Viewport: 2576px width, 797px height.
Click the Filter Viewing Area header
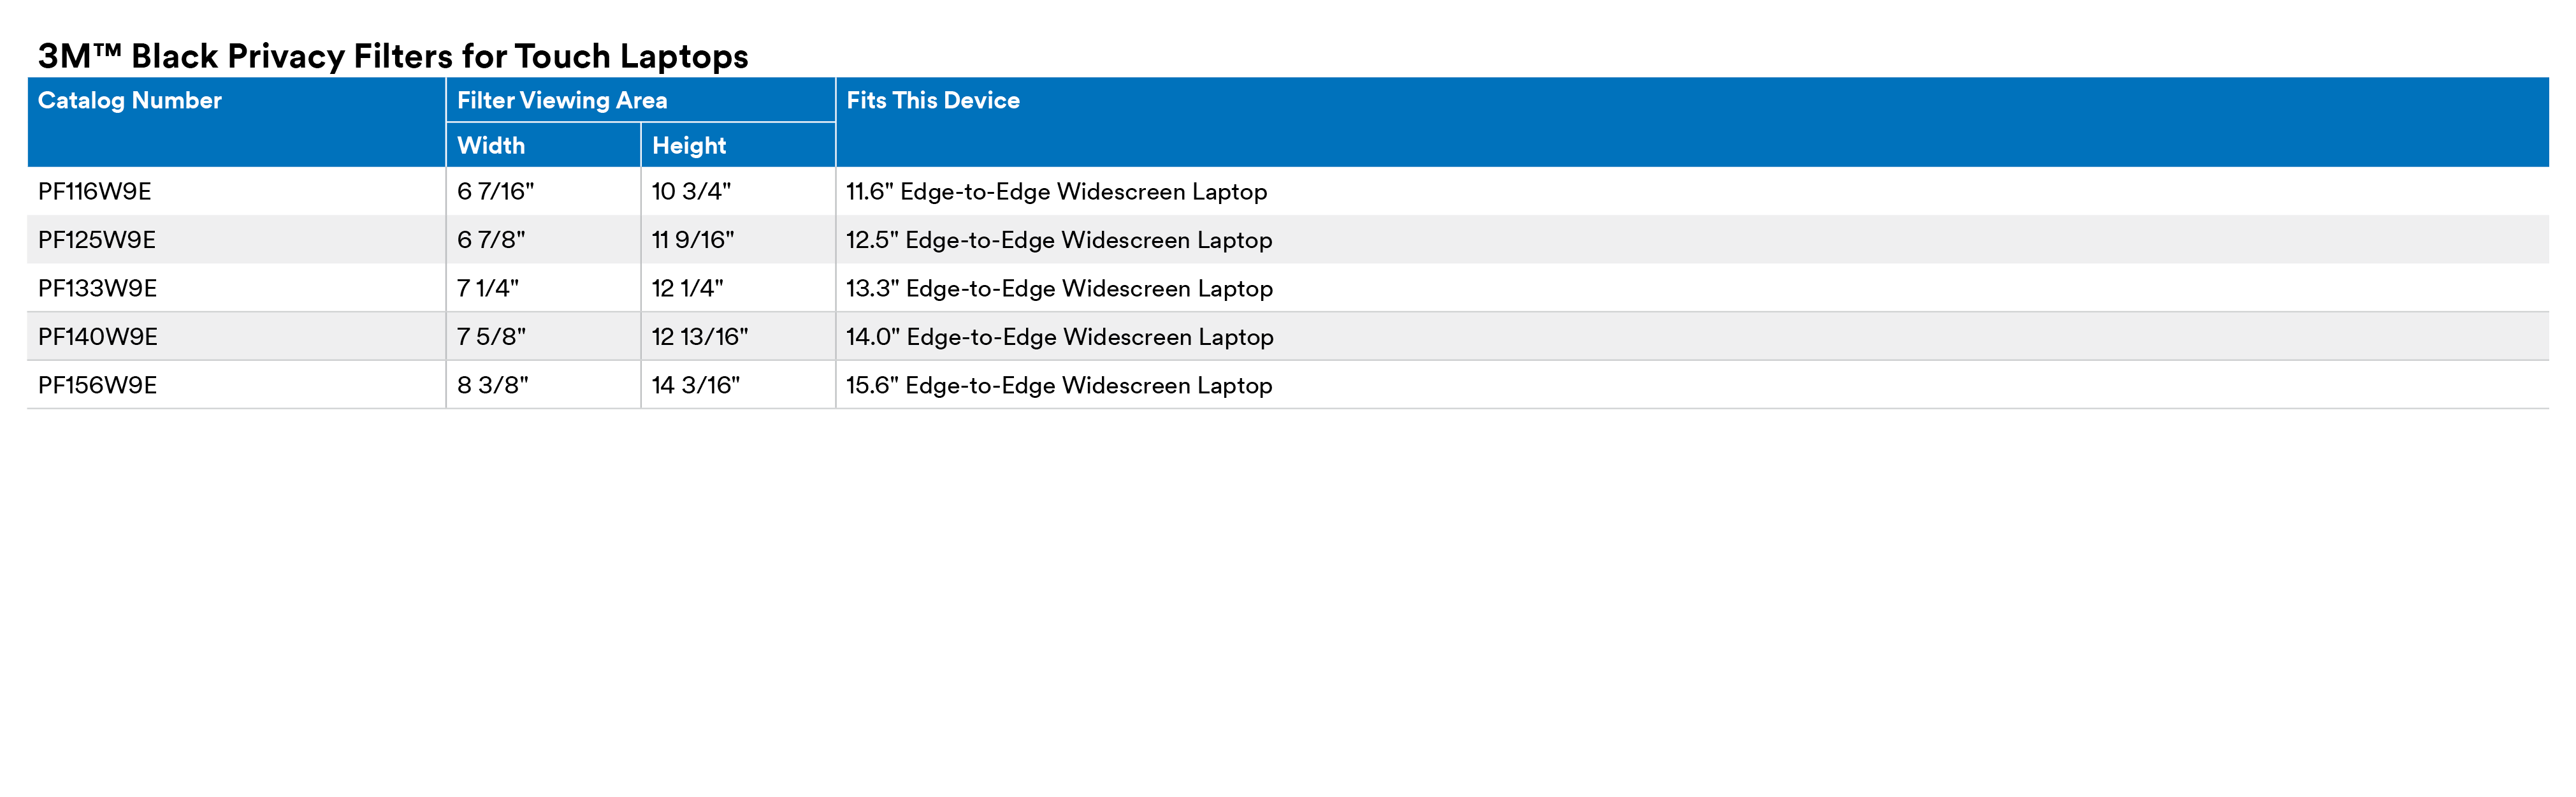click(x=561, y=100)
